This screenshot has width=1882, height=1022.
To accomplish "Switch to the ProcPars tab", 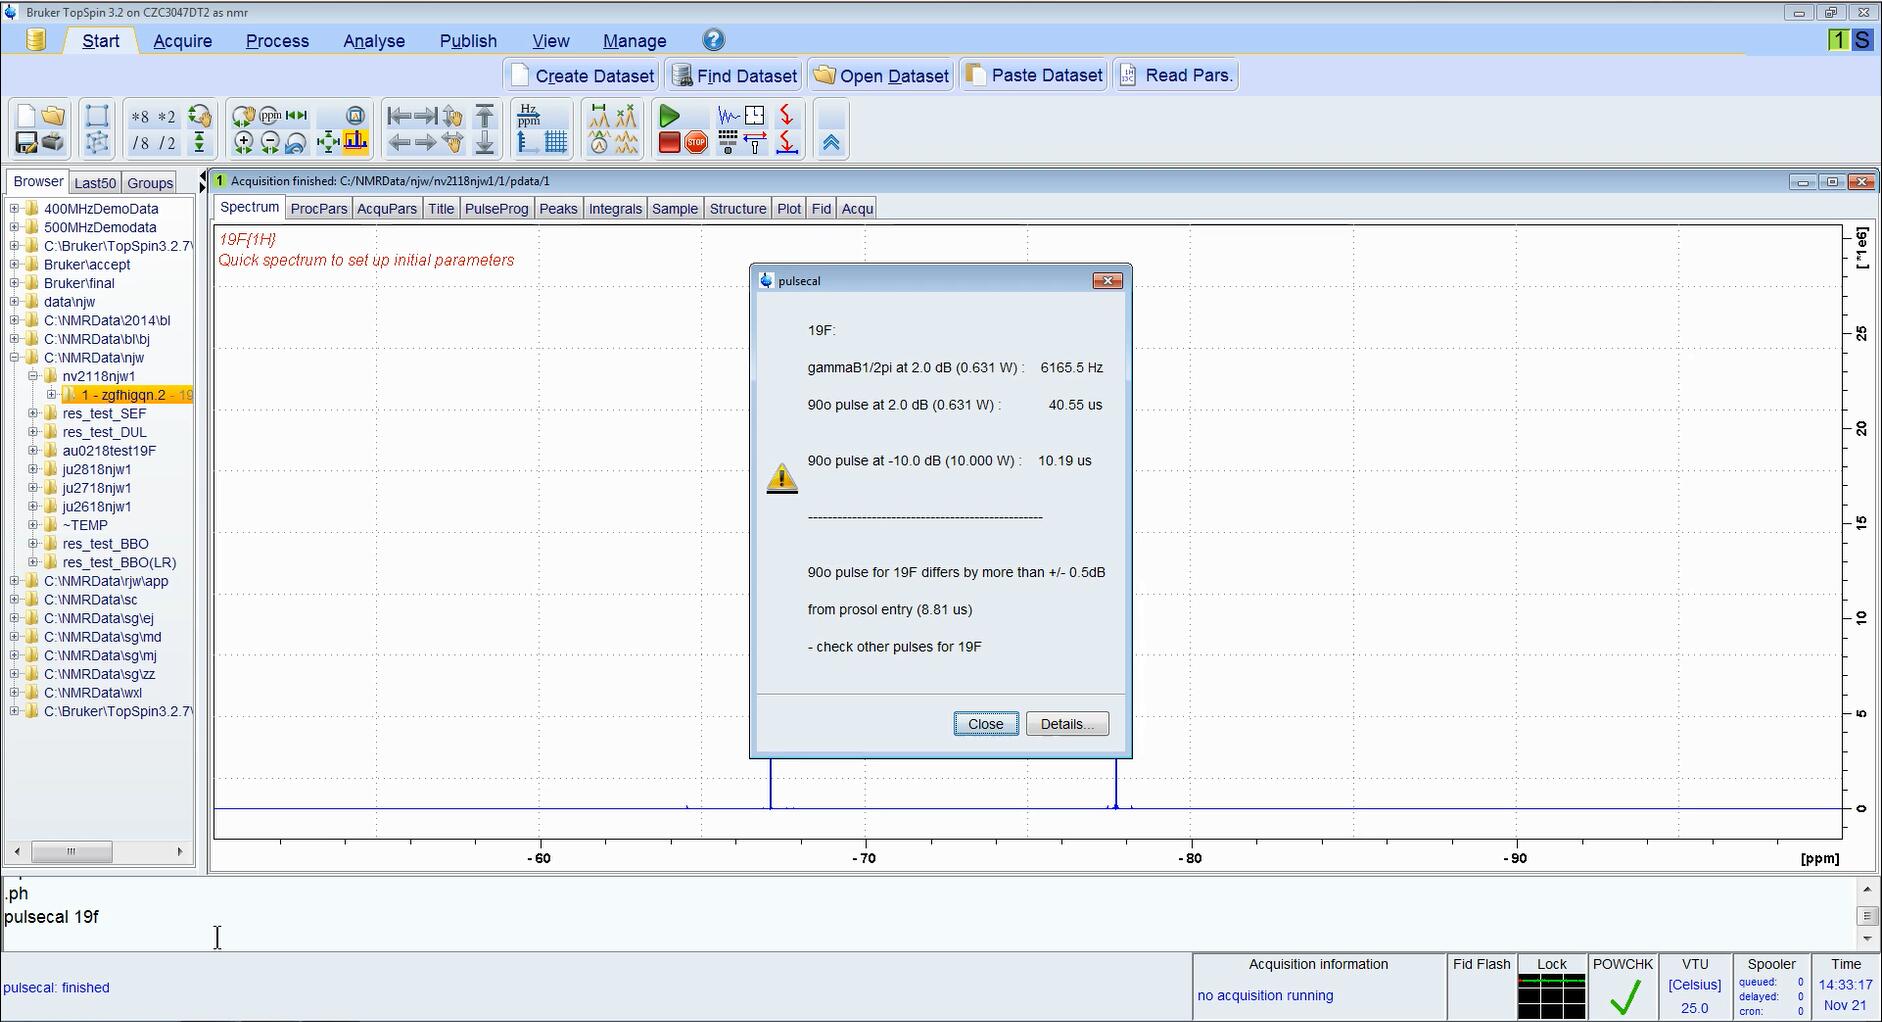I will 319,208.
